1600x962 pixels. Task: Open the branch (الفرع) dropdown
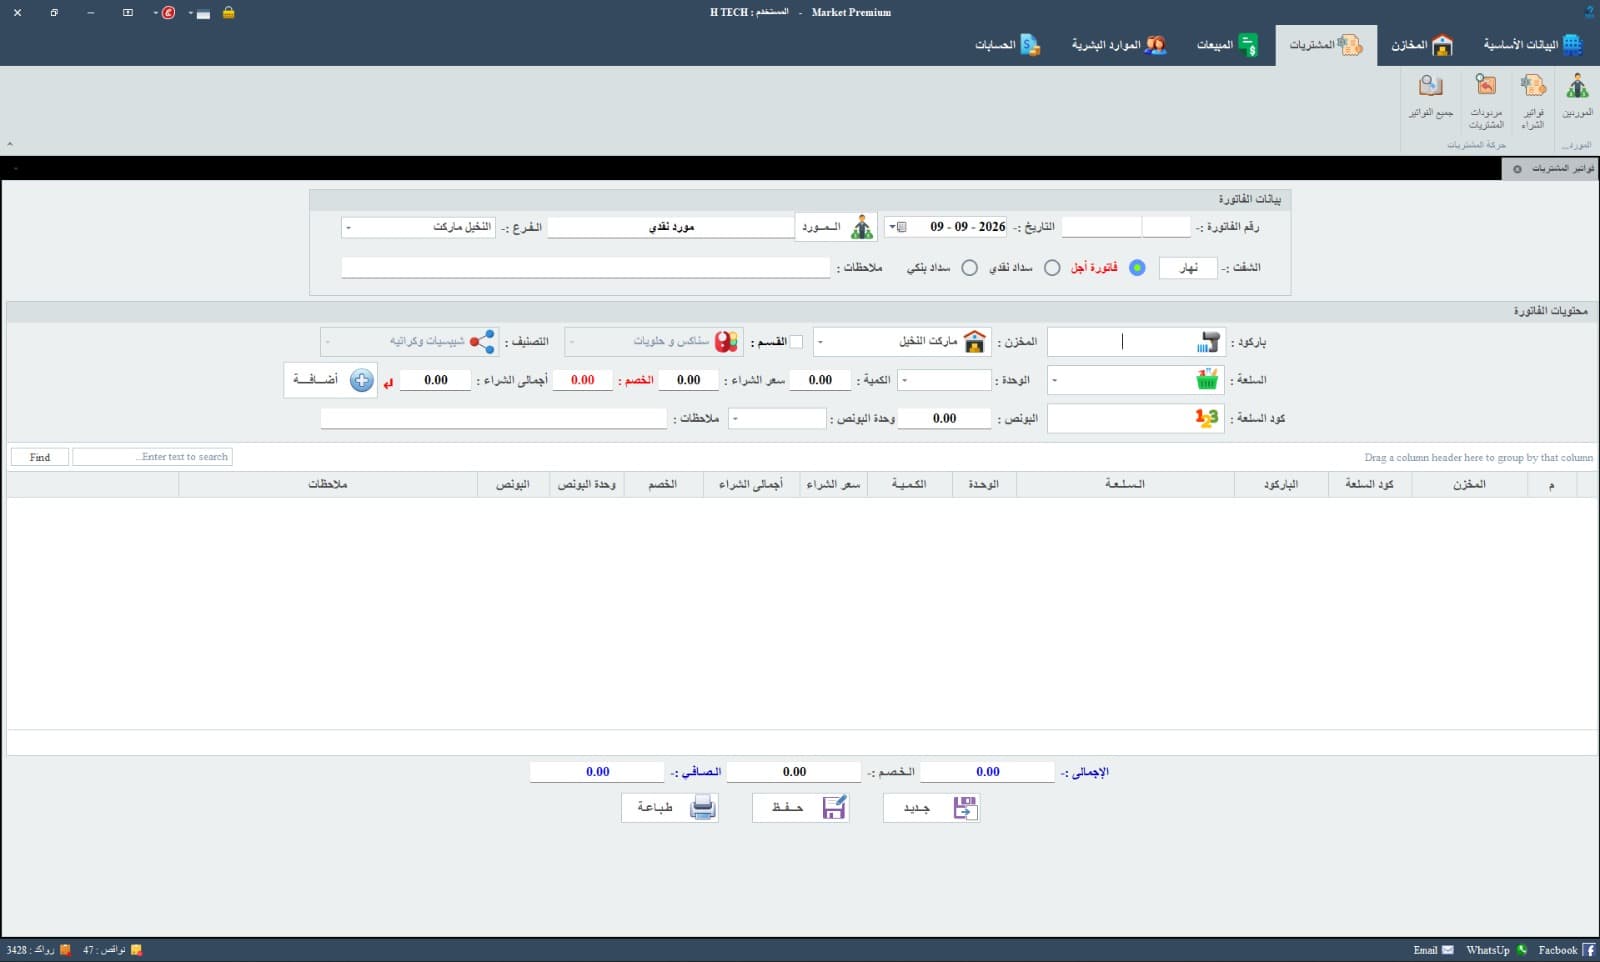click(348, 228)
